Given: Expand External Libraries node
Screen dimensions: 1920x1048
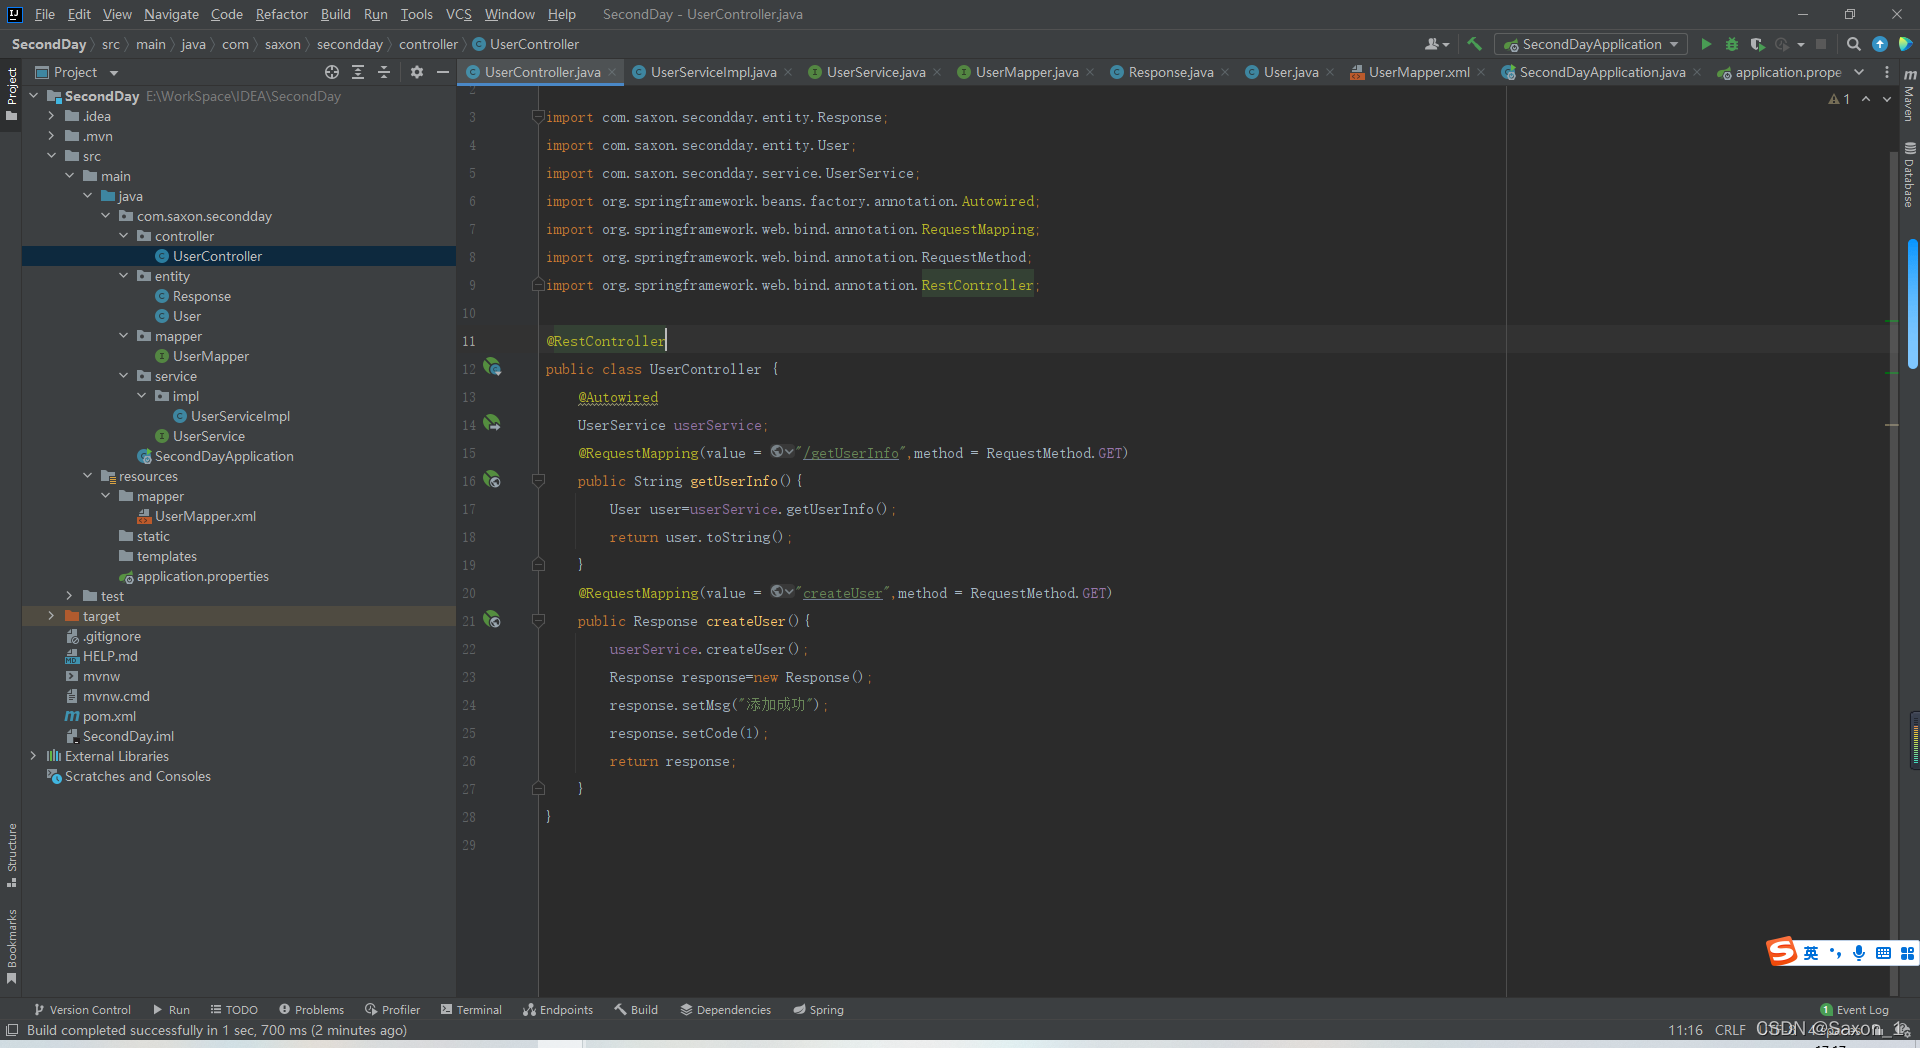Looking at the screenshot, I should click(33, 756).
